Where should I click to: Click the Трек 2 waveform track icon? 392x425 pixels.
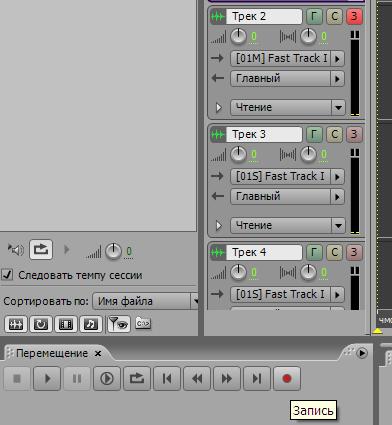(x=218, y=16)
